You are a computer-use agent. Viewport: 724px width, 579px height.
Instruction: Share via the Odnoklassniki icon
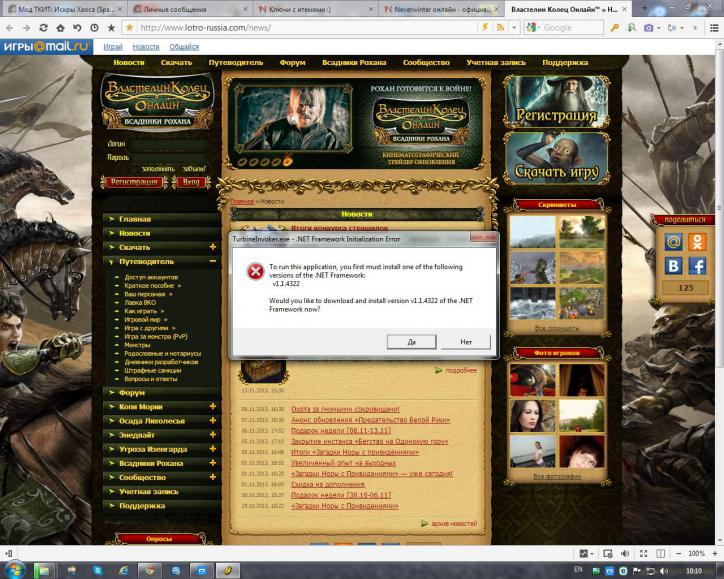[x=697, y=241]
